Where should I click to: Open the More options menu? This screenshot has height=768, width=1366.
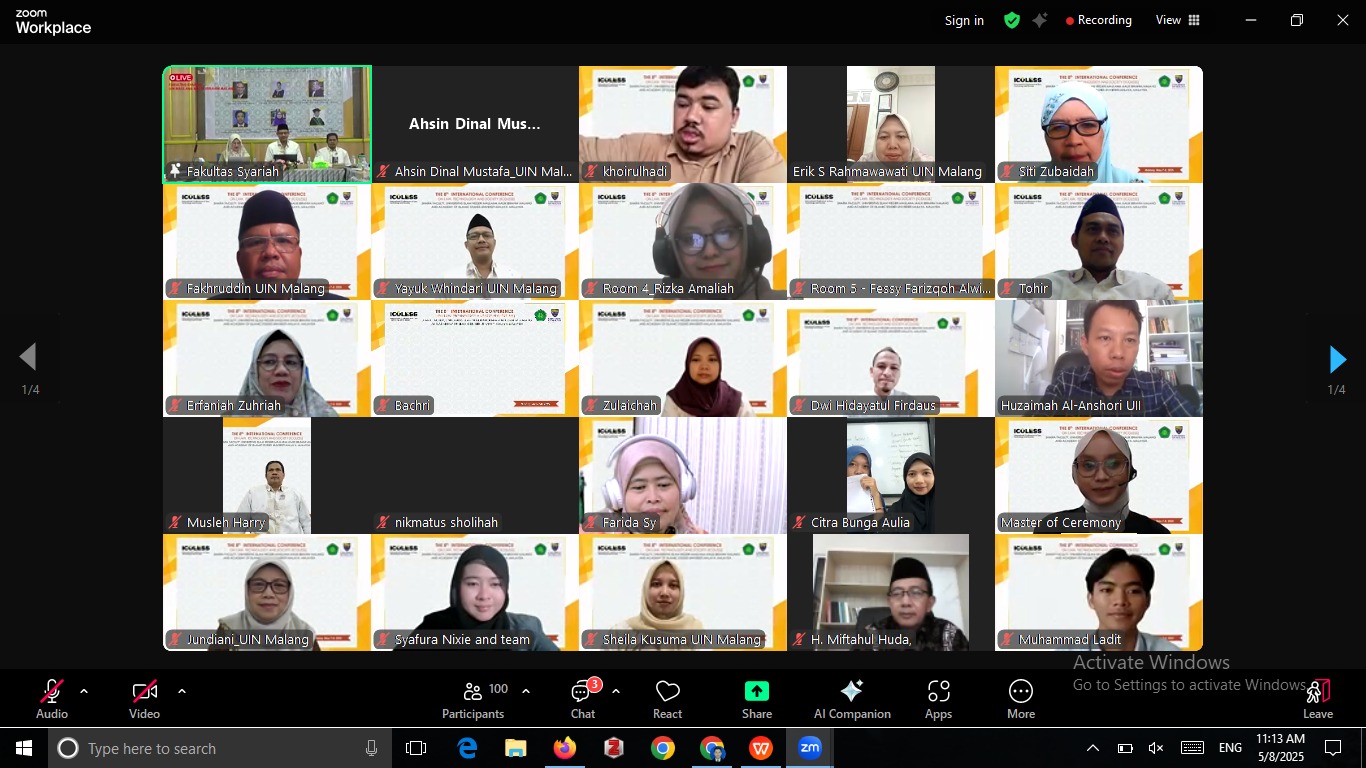1020,699
